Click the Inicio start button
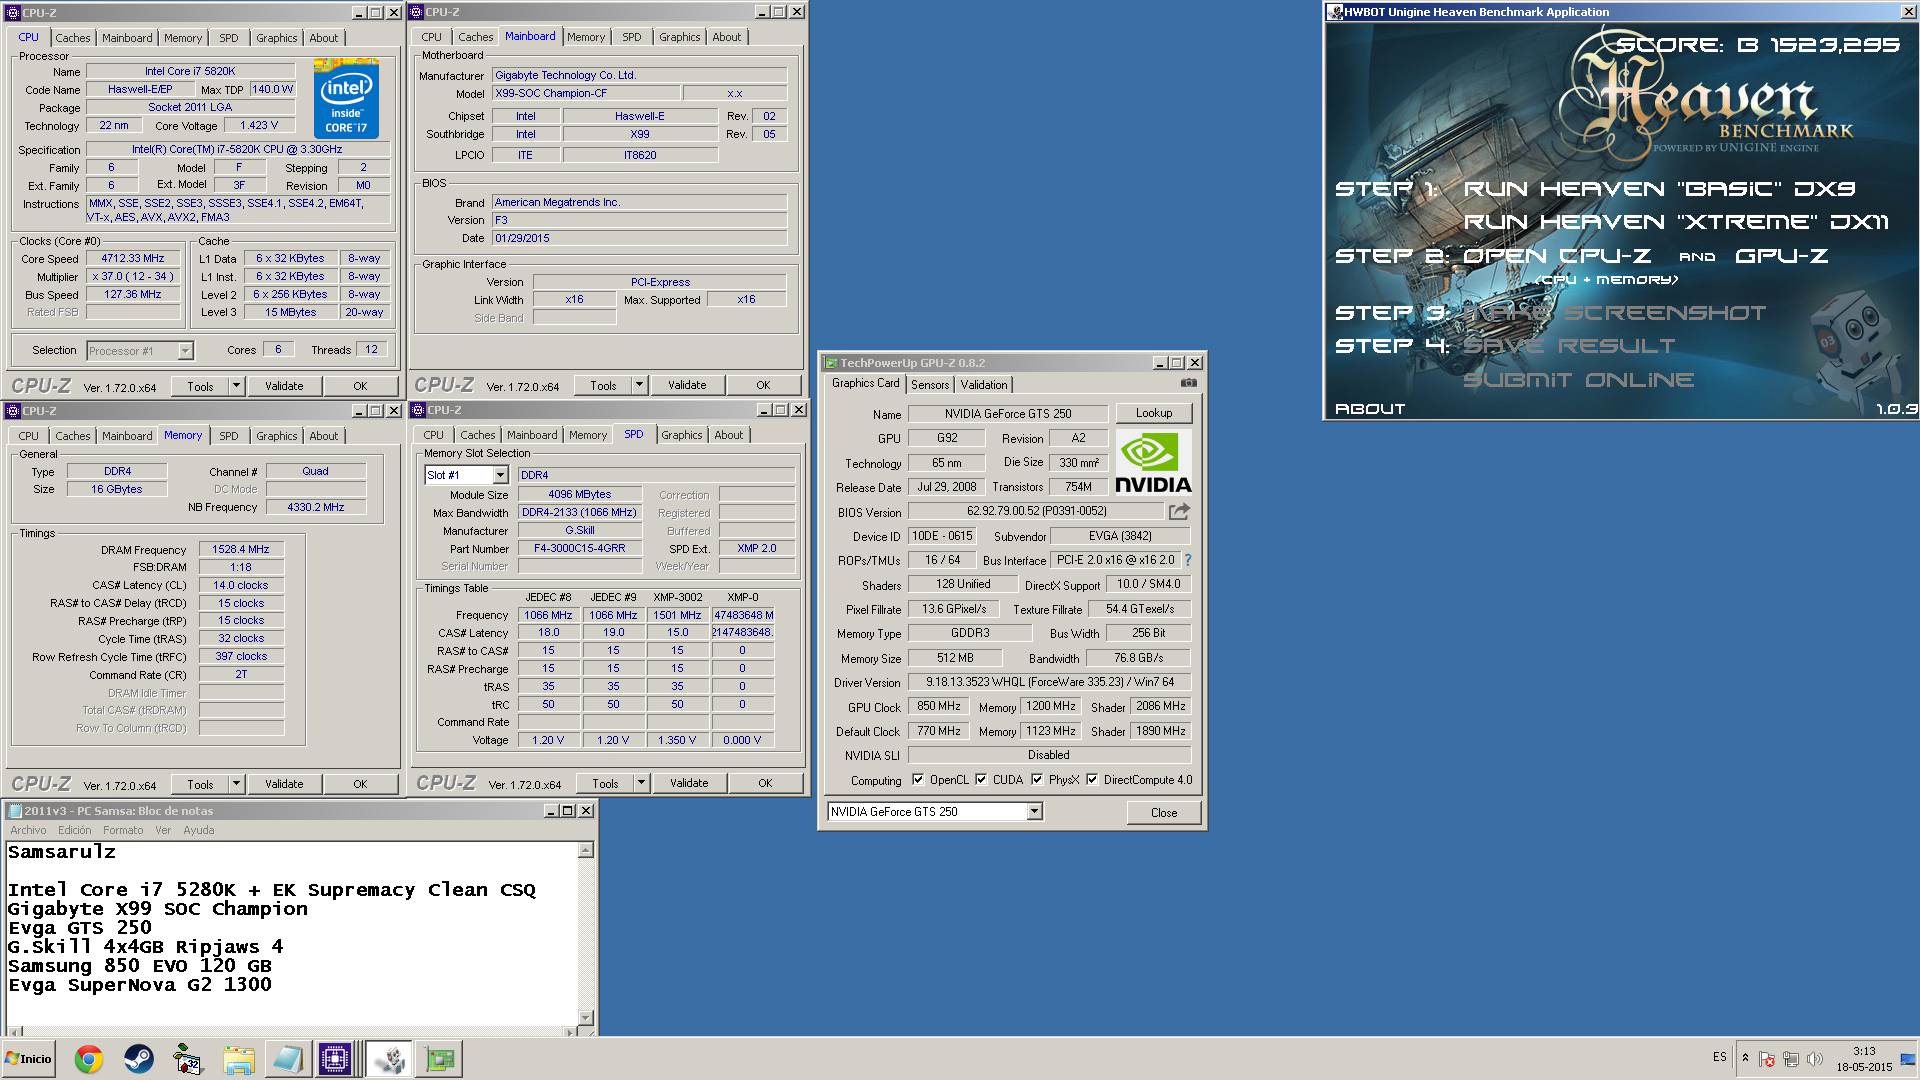The image size is (1920, 1080). (x=29, y=1059)
